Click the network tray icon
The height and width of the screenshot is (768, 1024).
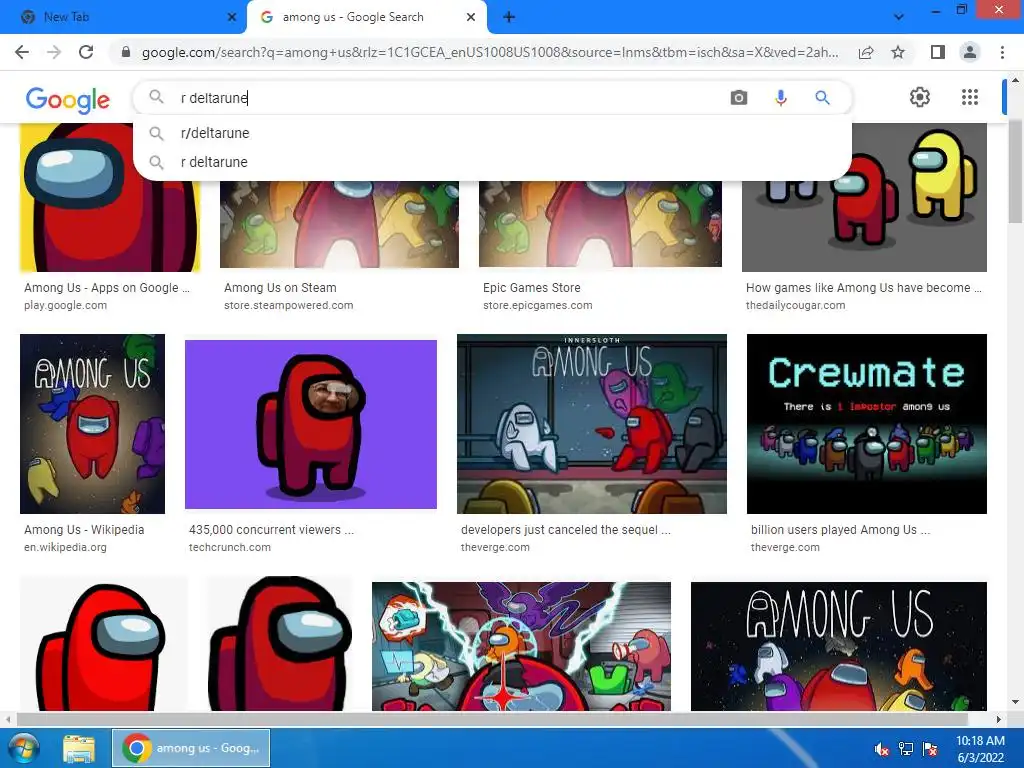click(x=906, y=748)
